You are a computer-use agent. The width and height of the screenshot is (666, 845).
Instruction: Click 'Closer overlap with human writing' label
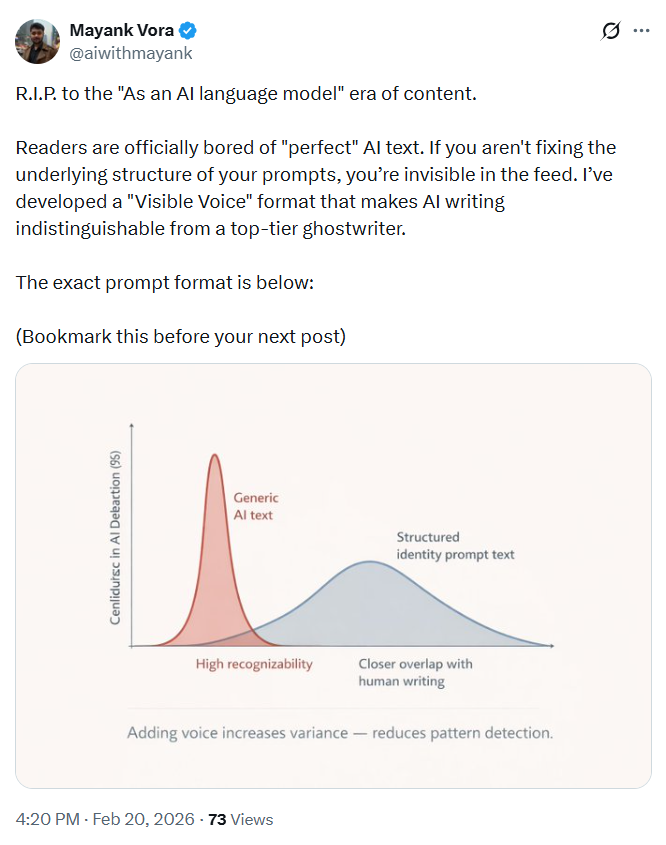coord(415,672)
